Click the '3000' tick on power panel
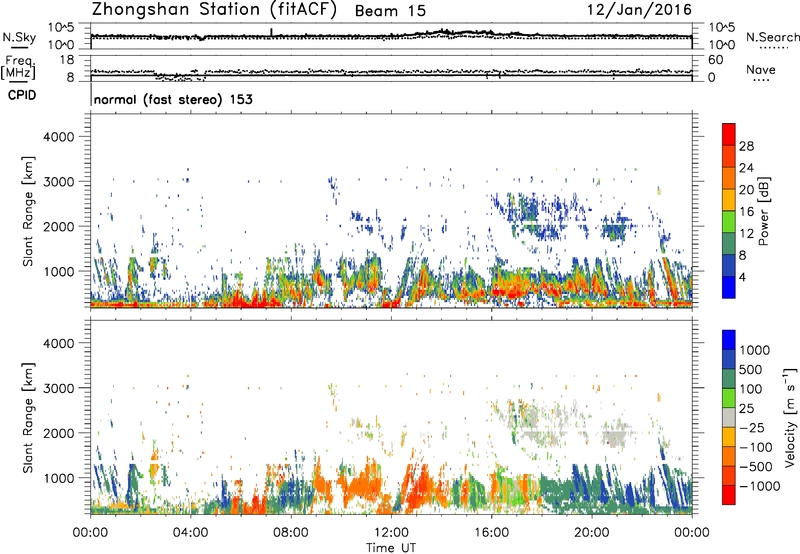The width and height of the screenshot is (800, 554). point(58,182)
